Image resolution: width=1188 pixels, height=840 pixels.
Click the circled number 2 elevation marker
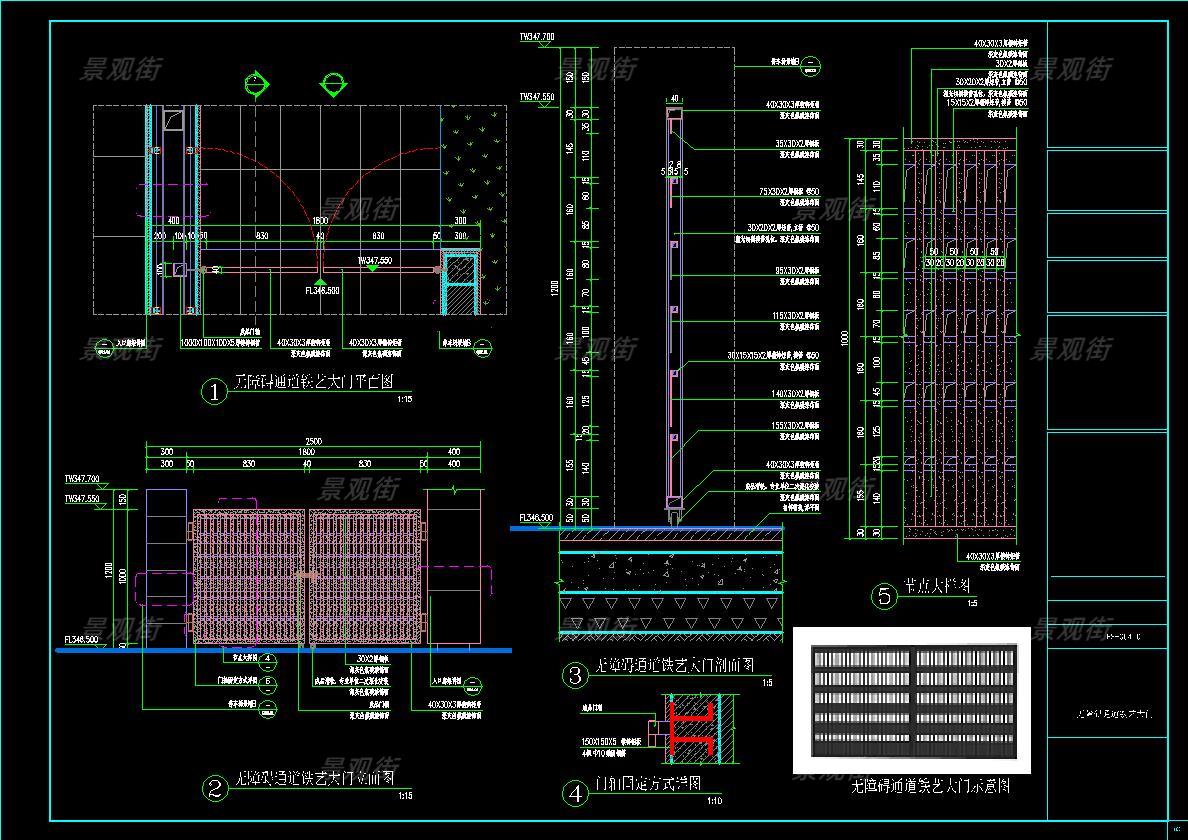click(215, 789)
